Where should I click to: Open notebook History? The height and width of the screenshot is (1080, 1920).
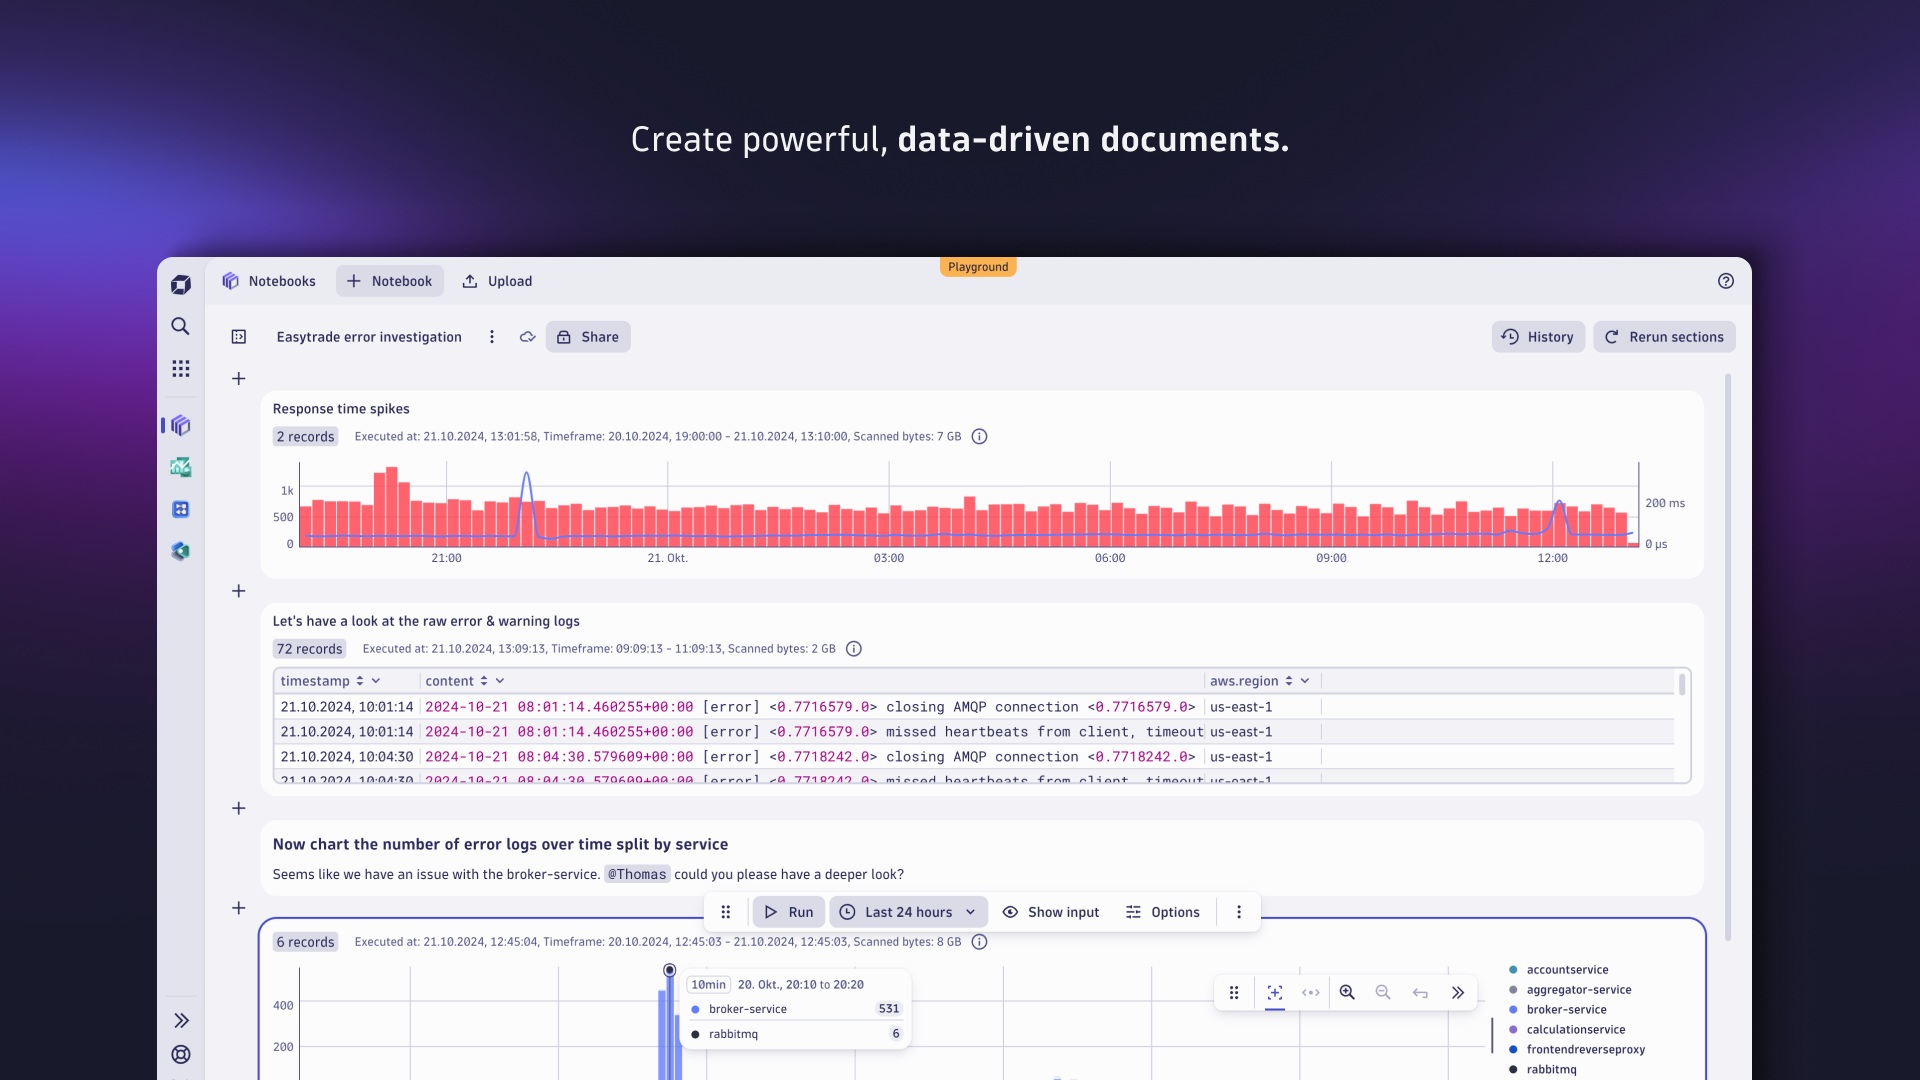[1538, 337]
